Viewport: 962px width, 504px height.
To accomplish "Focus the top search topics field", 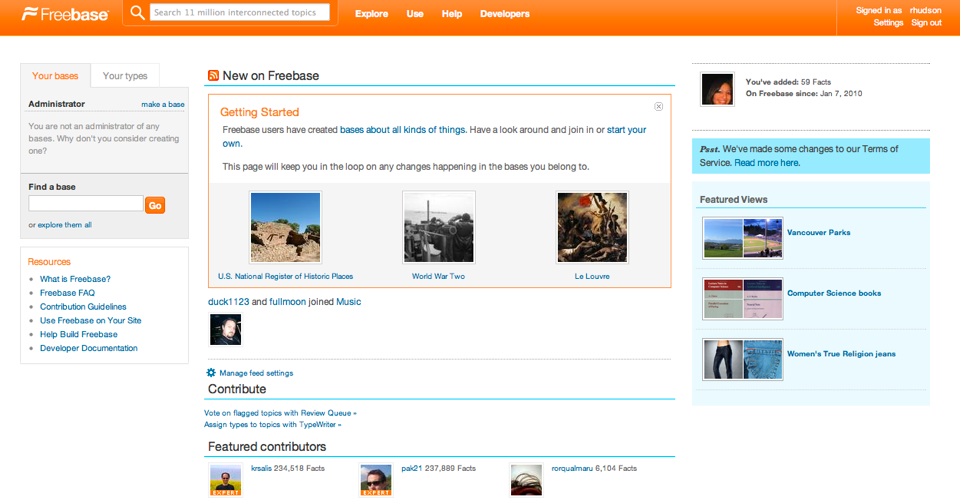I will click(240, 12).
